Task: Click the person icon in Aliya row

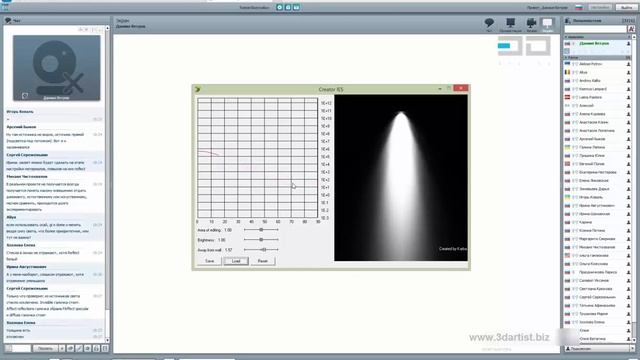Action: tap(629, 72)
